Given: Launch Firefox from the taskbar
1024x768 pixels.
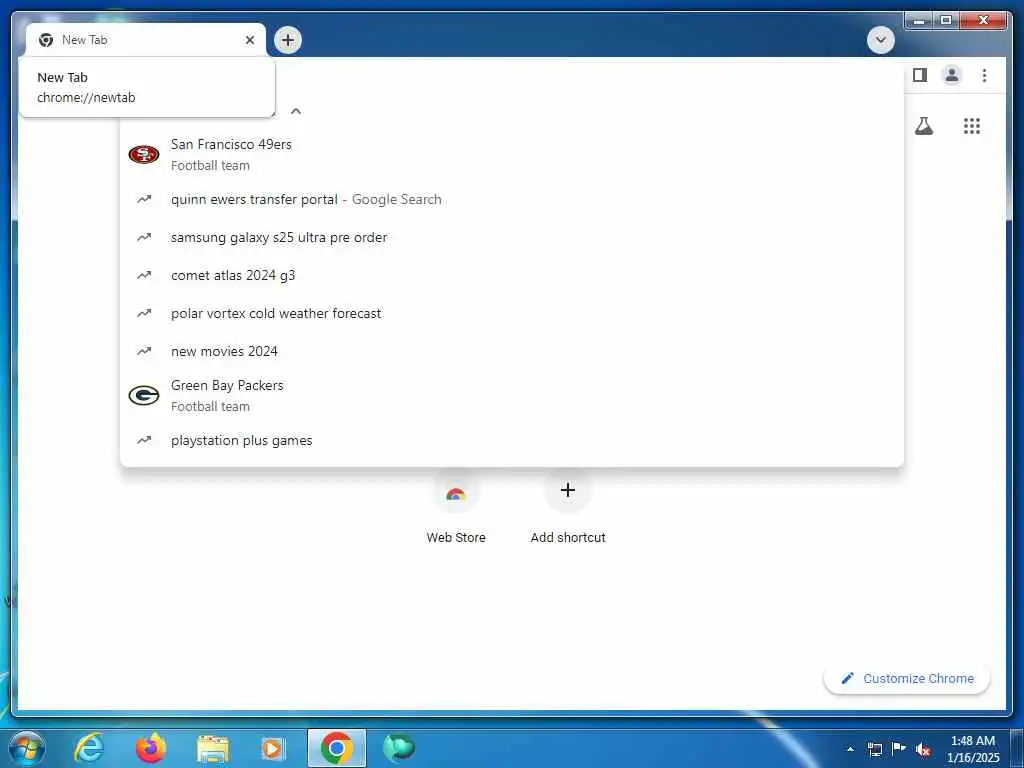Looking at the screenshot, I should [x=151, y=748].
